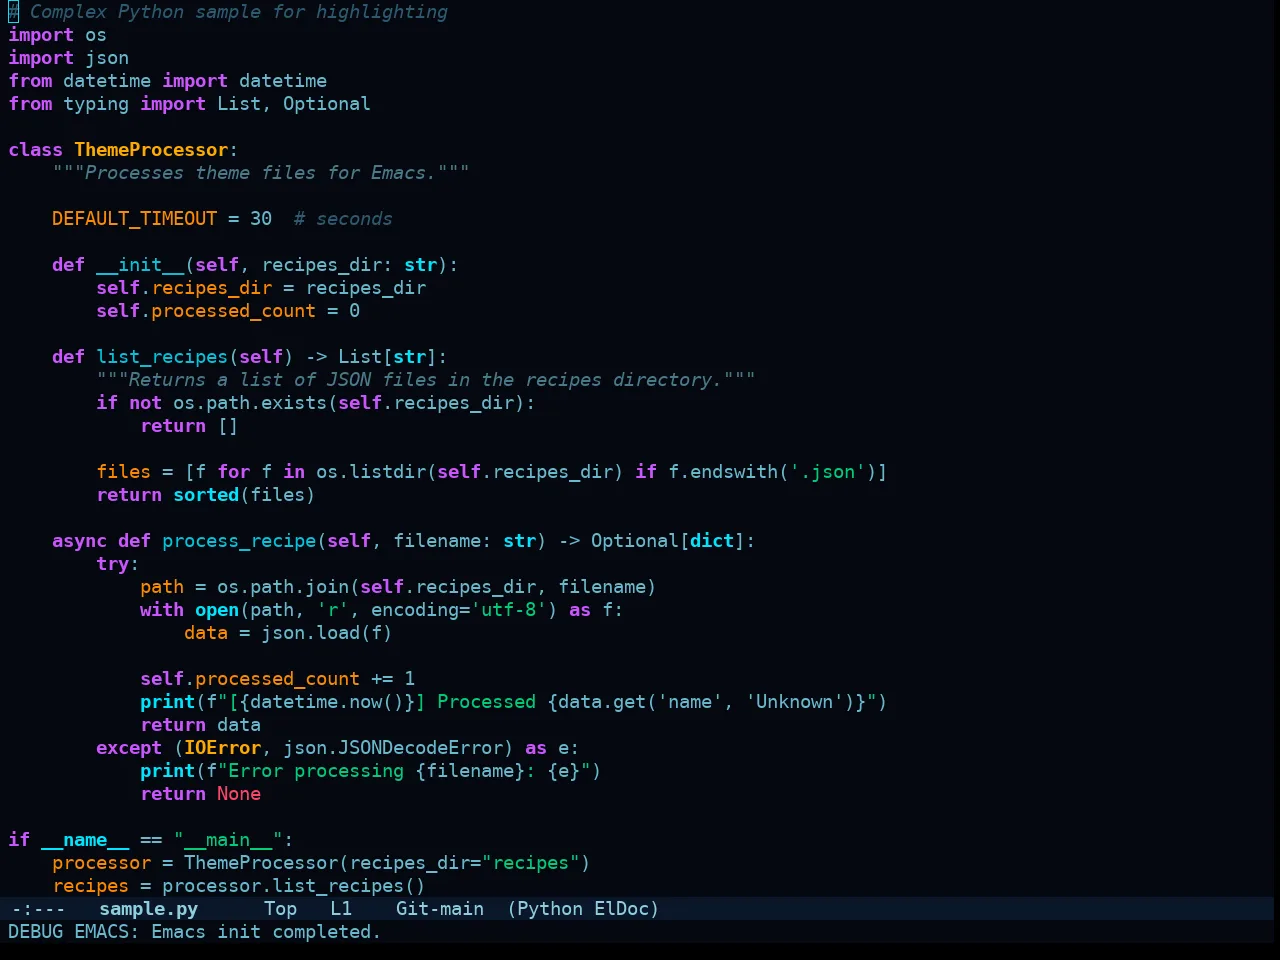The height and width of the screenshot is (960, 1280).
Task: Click the '# seconds' comment
Action: point(343,219)
